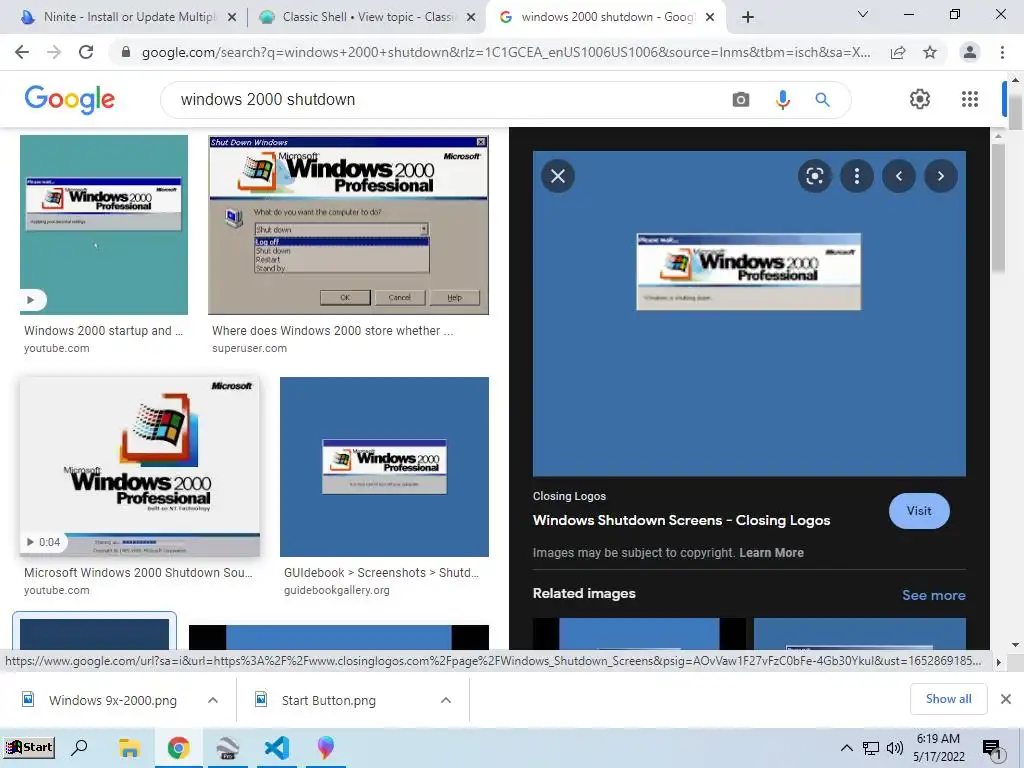The height and width of the screenshot is (768, 1024).
Task: Open notification center icon
Action: click(x=992, y=748)
